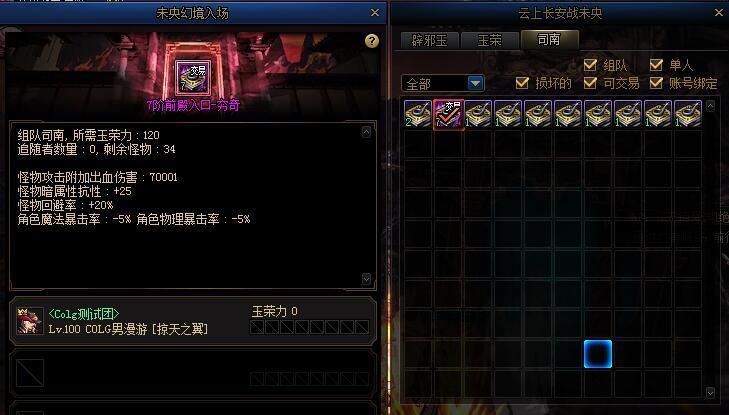This screenshot has height=415, width=729.
Task: Click the highlighted blue inventory slot
Action: tap(598, 354)
